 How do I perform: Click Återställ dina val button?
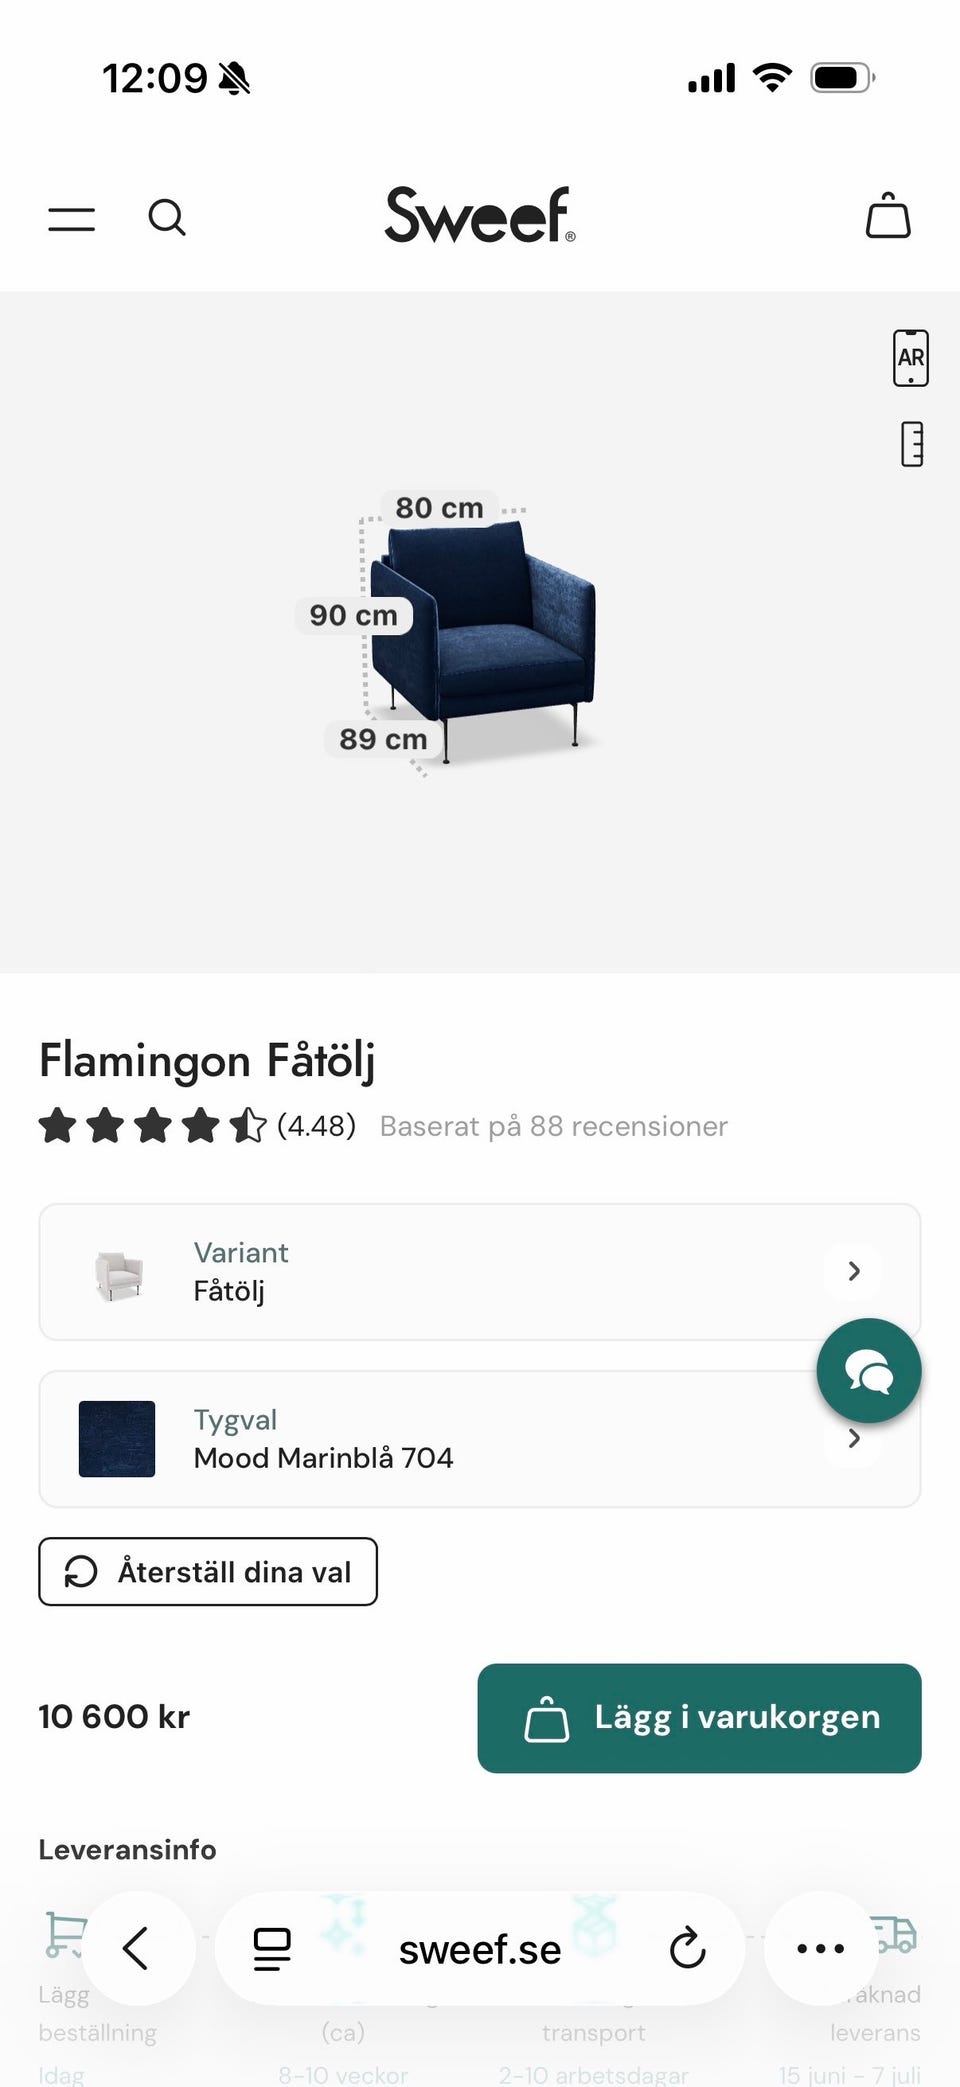(208, 1572)
